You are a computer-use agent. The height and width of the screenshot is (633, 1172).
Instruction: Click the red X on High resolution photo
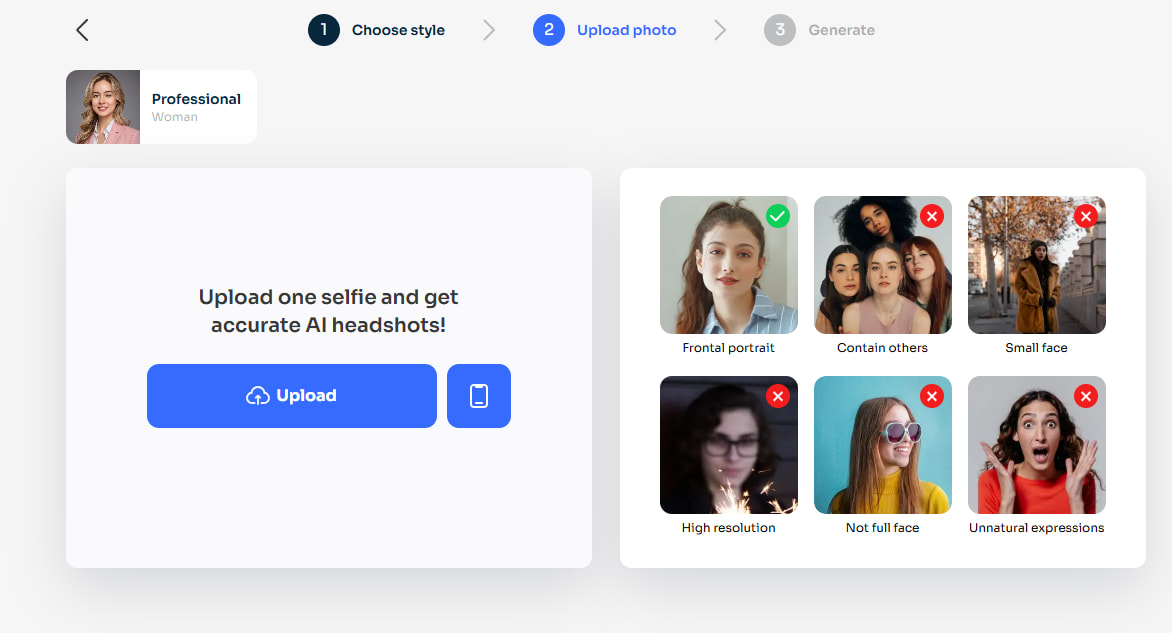click(x=777, y=396)
